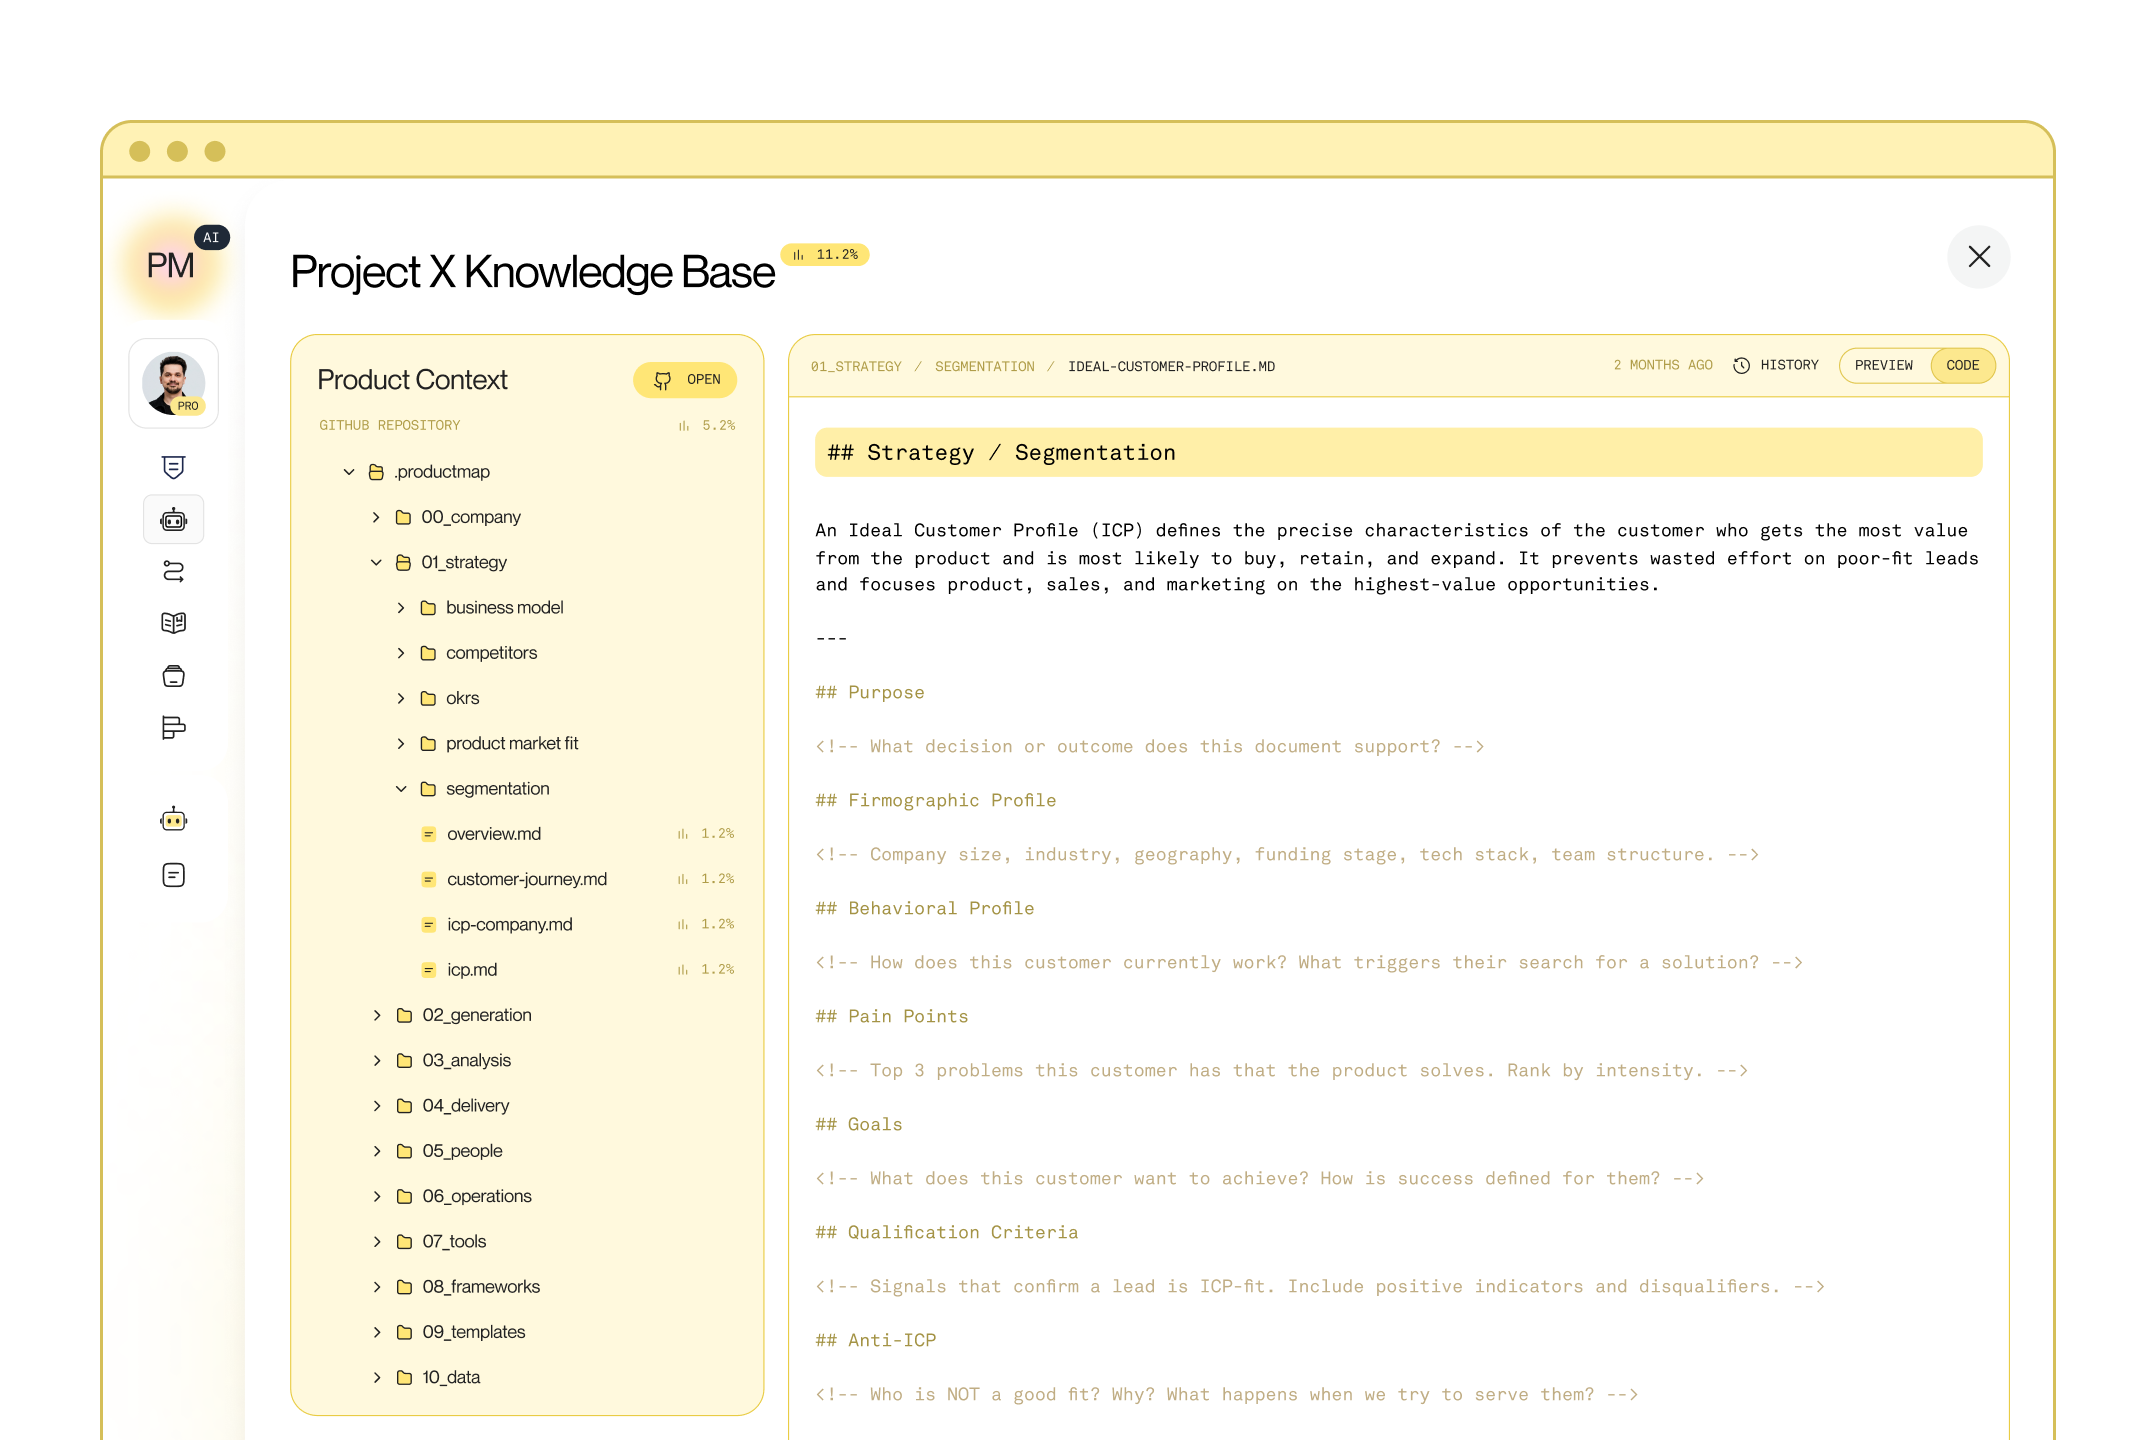Switch to CODE mode
The width and height of the screenshot is (2156, 1440).
[1963, 365]
